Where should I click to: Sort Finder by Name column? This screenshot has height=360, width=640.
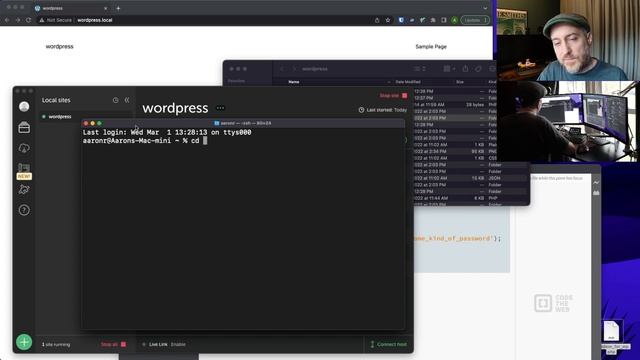(294, 82)
